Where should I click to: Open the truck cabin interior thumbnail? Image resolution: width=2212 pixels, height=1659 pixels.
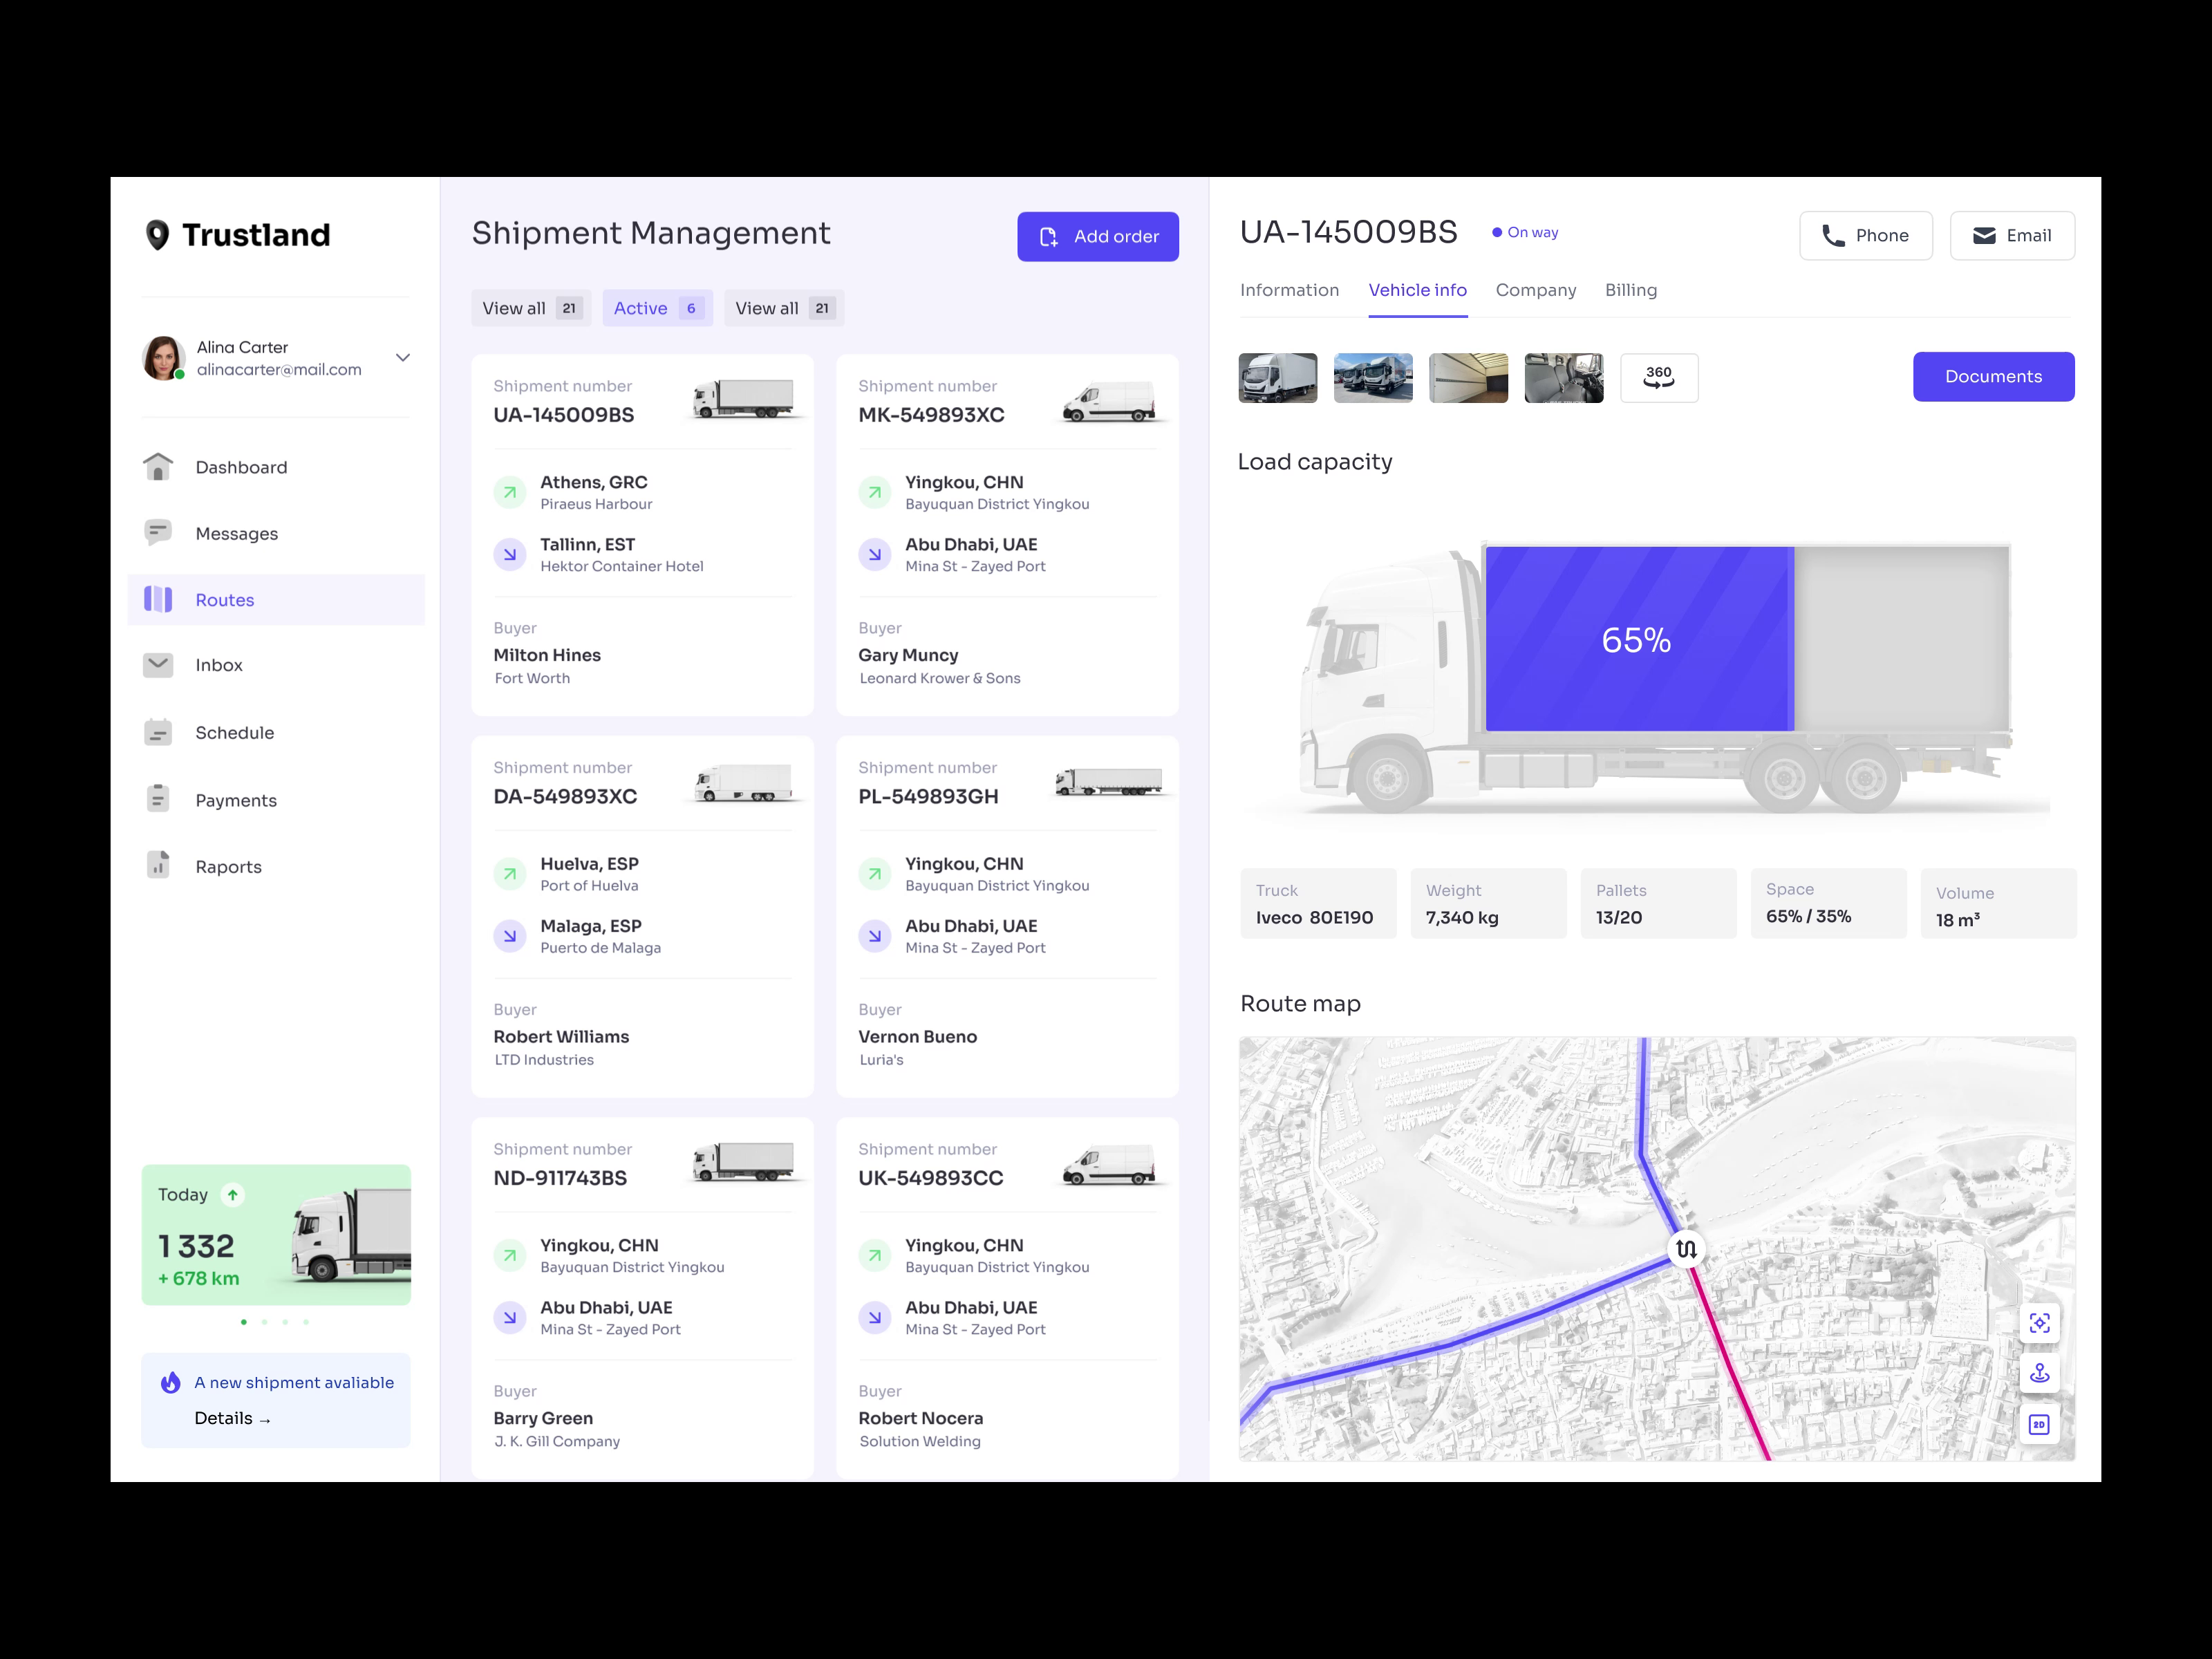click(x=1563, y=377)
